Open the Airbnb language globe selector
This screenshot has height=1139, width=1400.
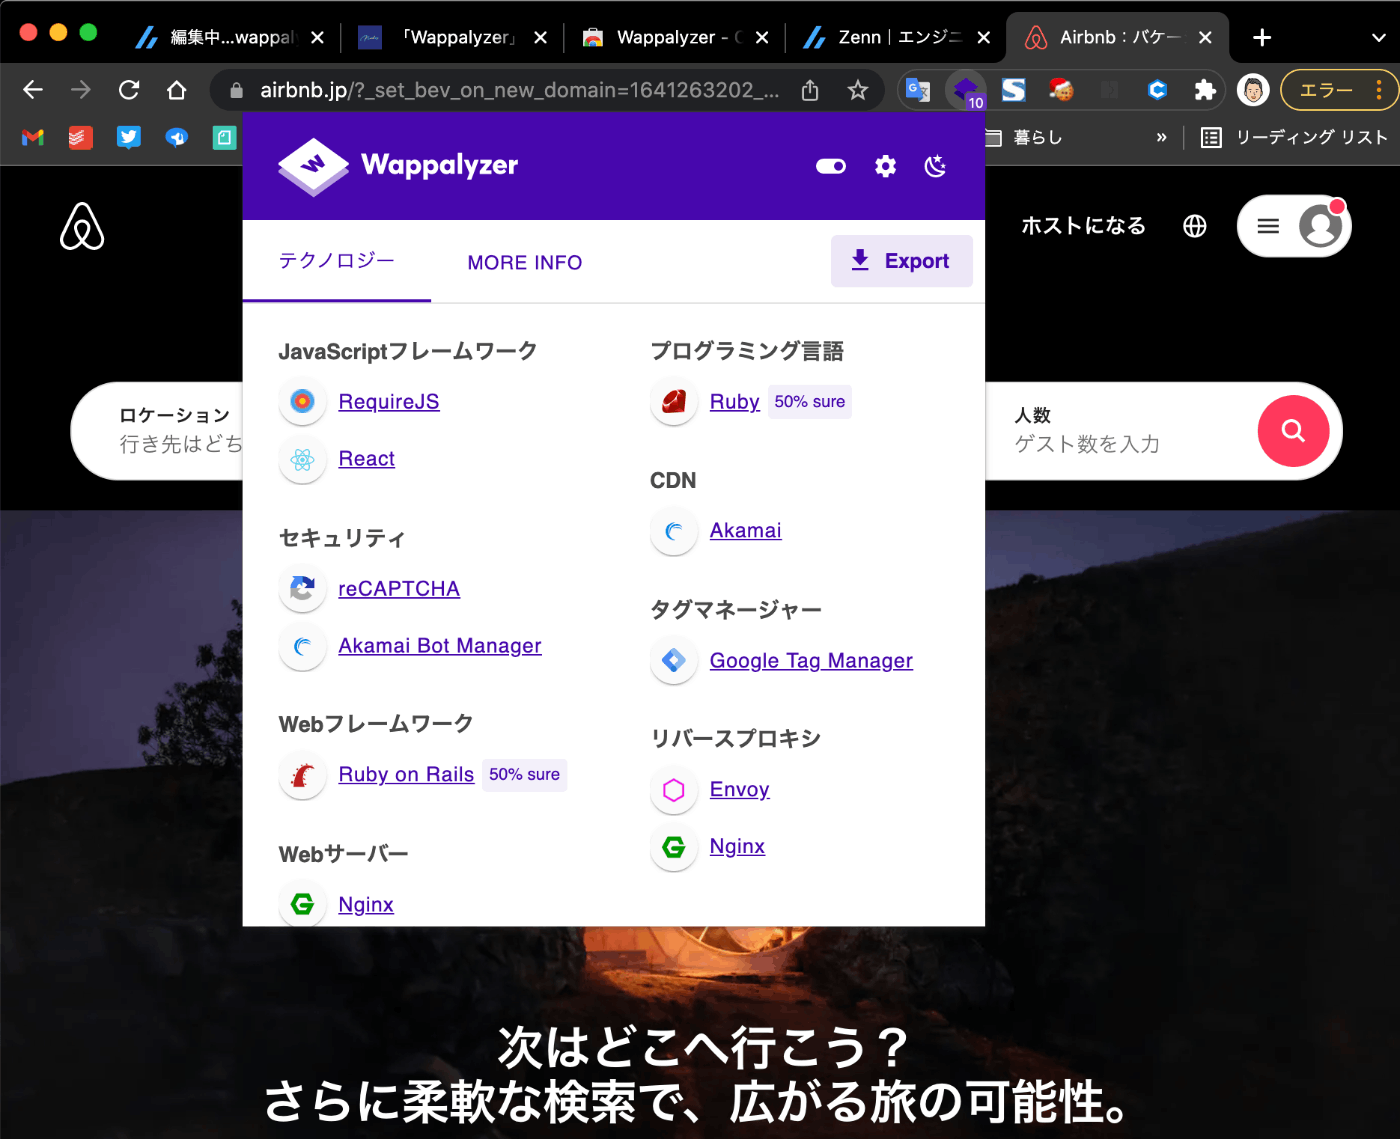coord(1194,226)
